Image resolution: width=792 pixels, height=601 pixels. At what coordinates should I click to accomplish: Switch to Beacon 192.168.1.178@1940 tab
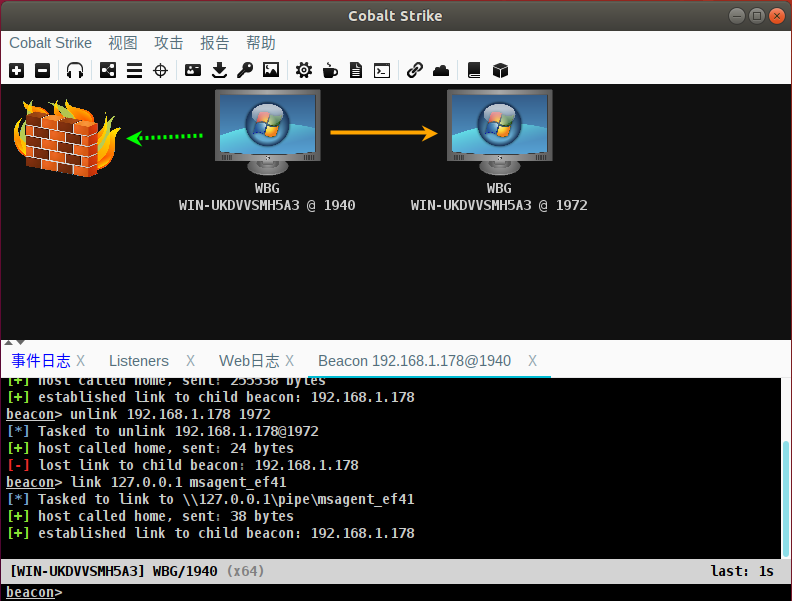point(415,361)
